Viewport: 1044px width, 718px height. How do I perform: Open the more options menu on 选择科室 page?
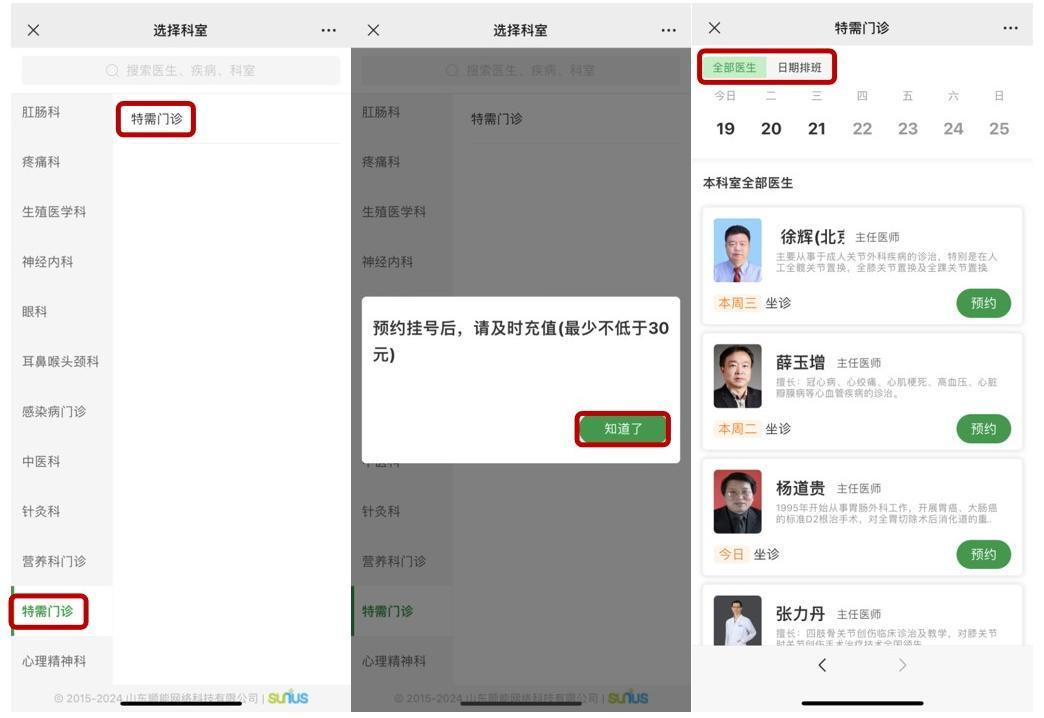(x=326, y=29)
